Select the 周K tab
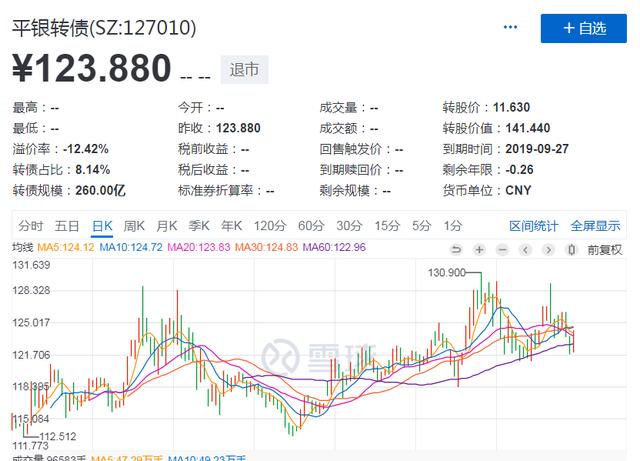Image resolution: width=640 pixels, height=461 pixels. pyautogui.click(x=134, y=226)
